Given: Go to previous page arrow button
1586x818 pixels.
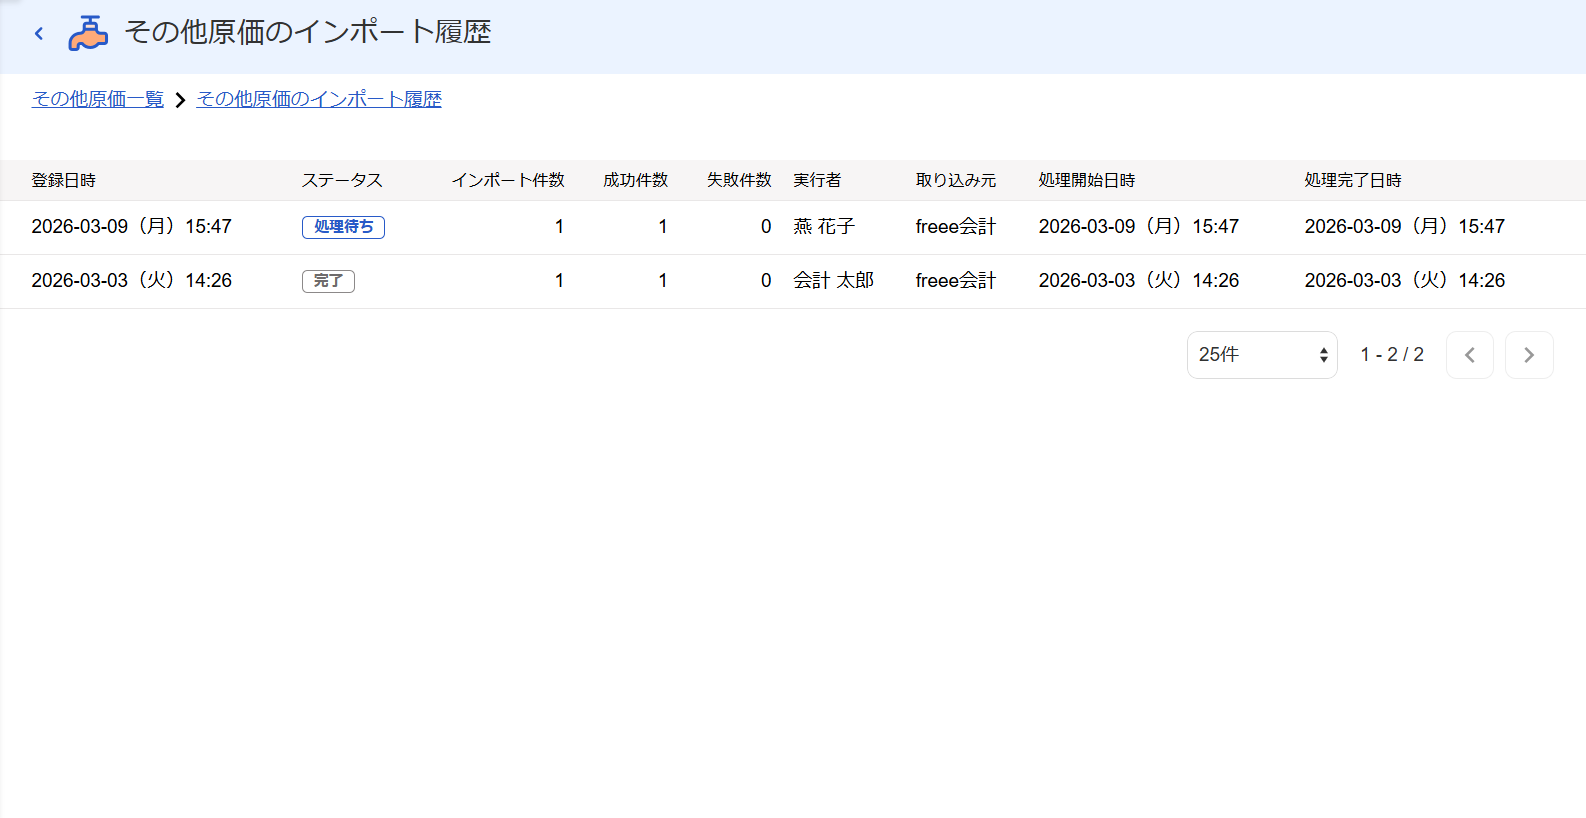Looking at the screenshot, I should [x=1470, y=355].
